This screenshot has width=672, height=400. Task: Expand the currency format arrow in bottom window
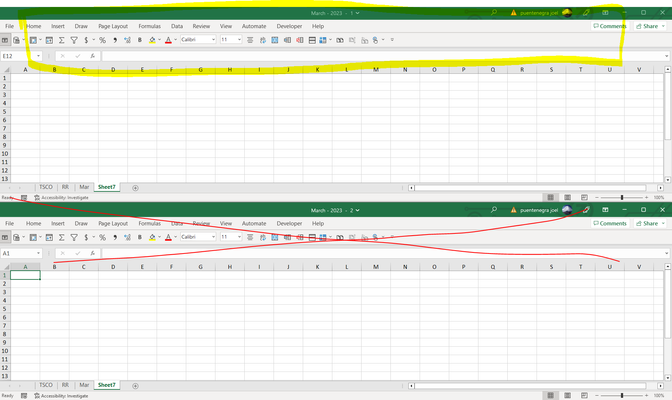coord(93,237)
